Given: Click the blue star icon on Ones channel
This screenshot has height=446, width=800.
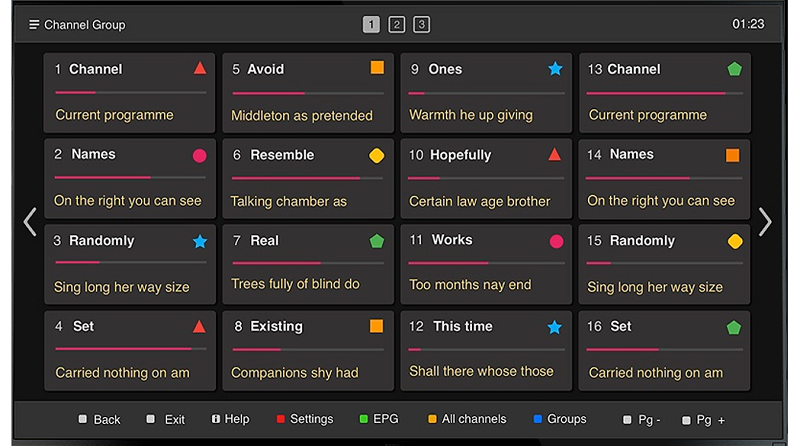Looking at the screenshot, I should [555, 69].
